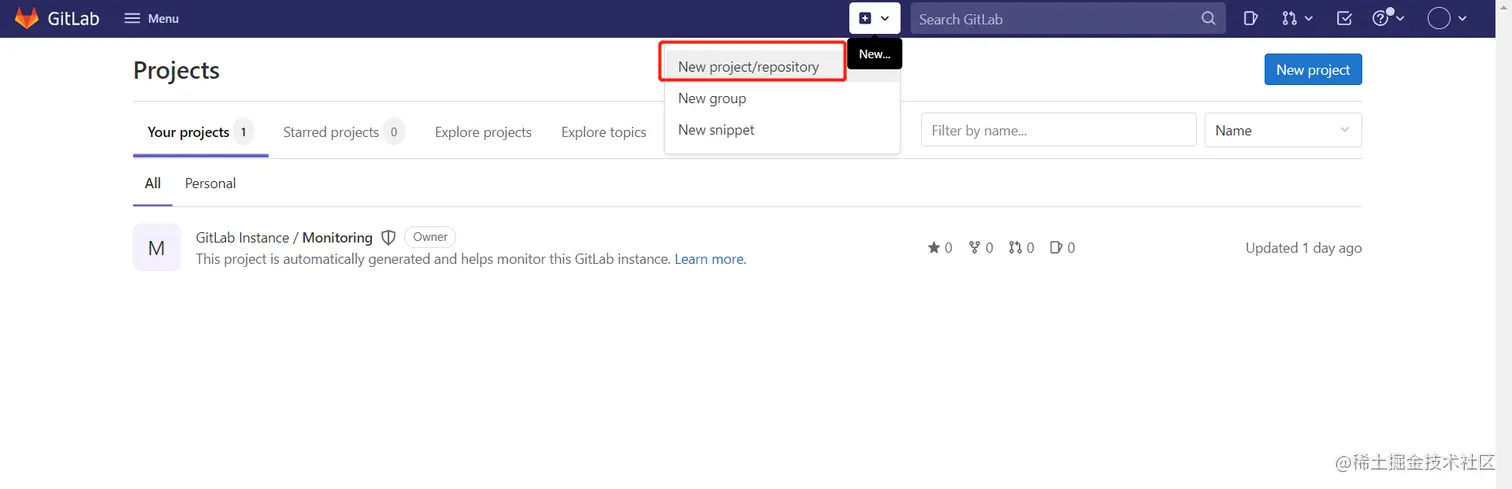The image size is (1512, 489).
Task: Follow the Learn more link
Action: tap(709, 259)
